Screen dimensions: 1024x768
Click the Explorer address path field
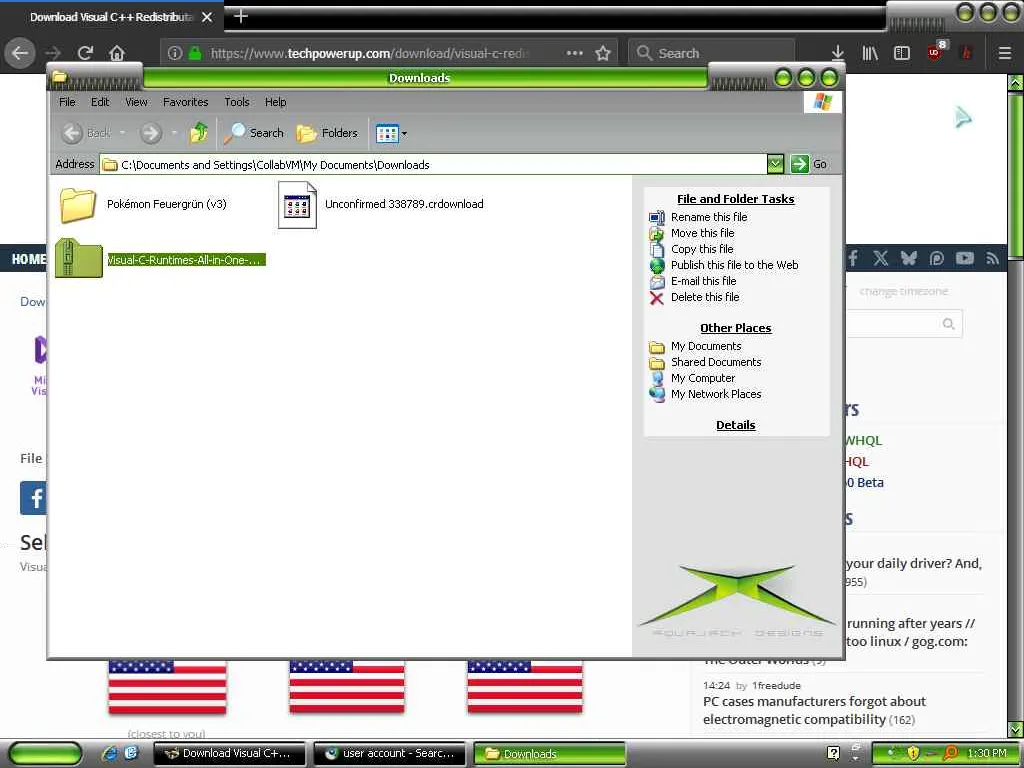click(x=434, y=165)
